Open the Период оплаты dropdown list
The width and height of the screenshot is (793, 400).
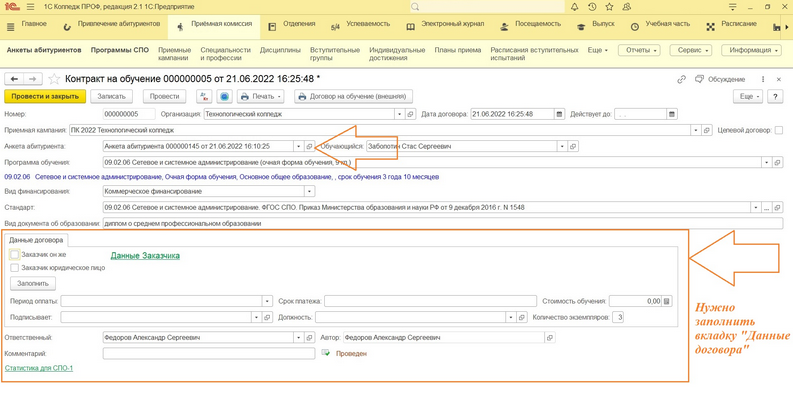click(x=267, y=301)
